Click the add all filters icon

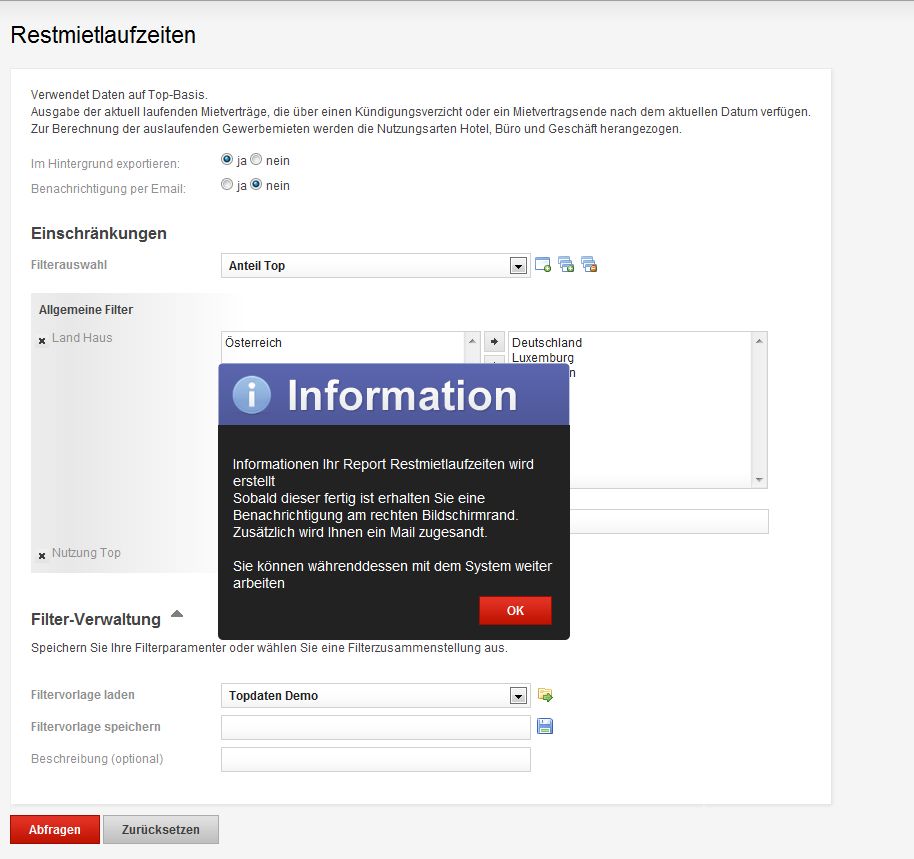(x=566, y=265)
